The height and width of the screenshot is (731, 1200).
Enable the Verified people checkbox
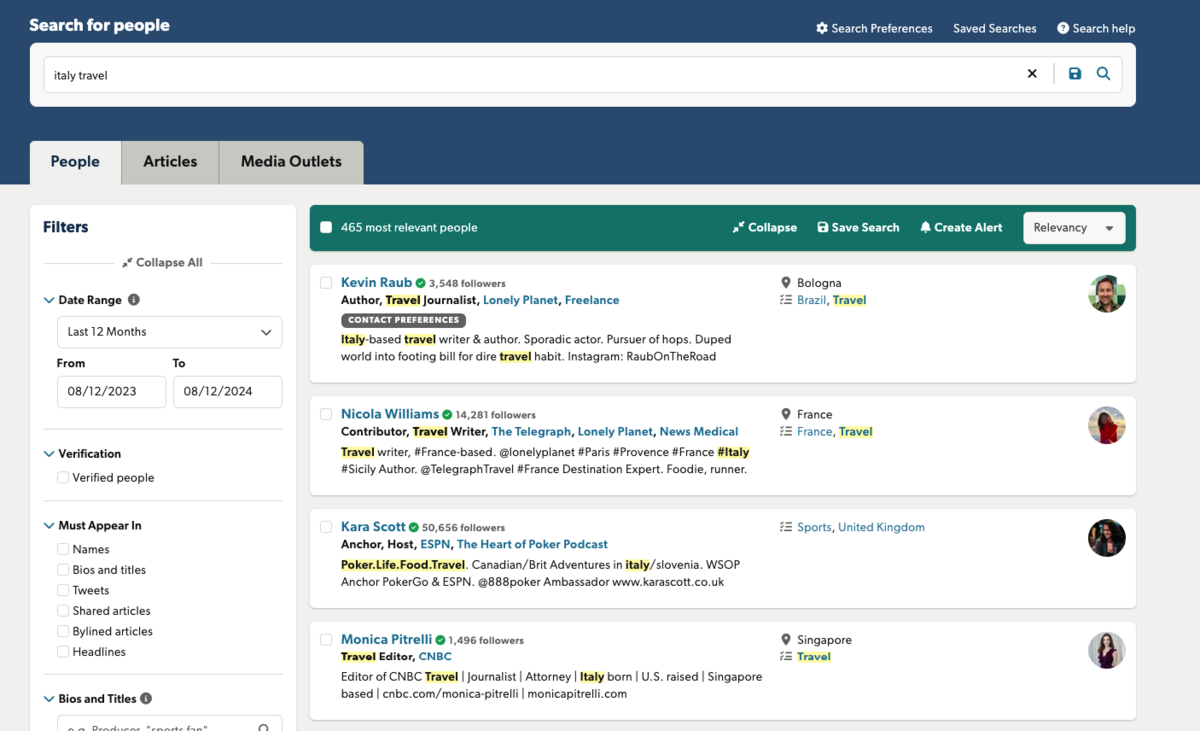click(x=63, y=478)
